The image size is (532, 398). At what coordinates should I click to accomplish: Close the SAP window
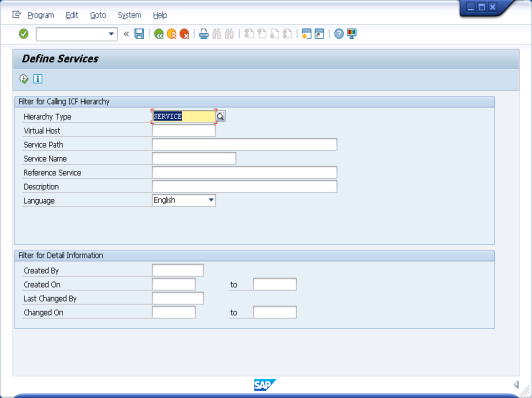point(493,7)
